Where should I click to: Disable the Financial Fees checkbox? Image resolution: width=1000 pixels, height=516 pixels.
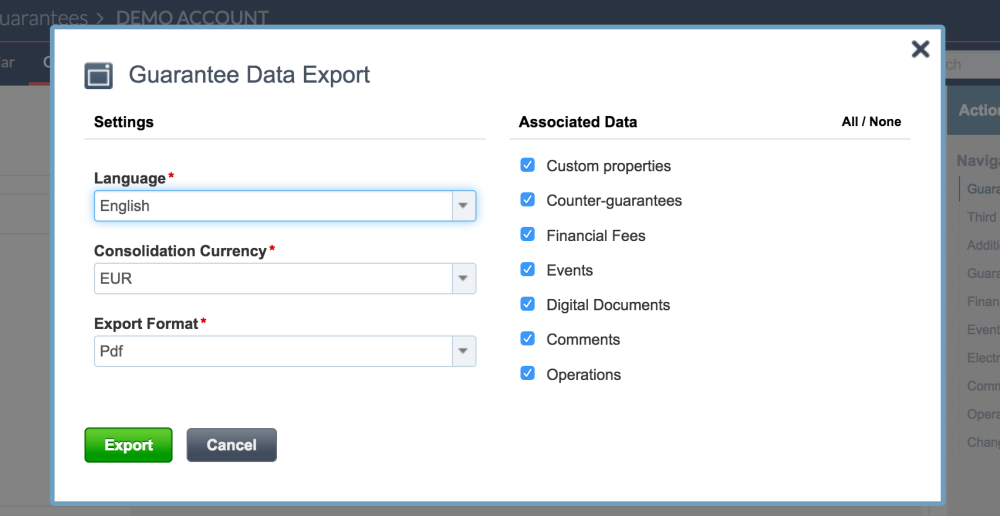tap(527, 234)
